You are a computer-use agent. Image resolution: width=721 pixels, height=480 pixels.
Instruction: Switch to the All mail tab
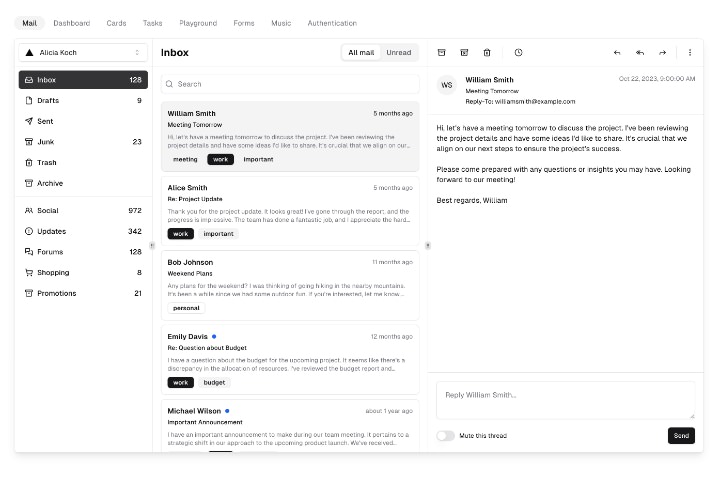coord(361,52)
